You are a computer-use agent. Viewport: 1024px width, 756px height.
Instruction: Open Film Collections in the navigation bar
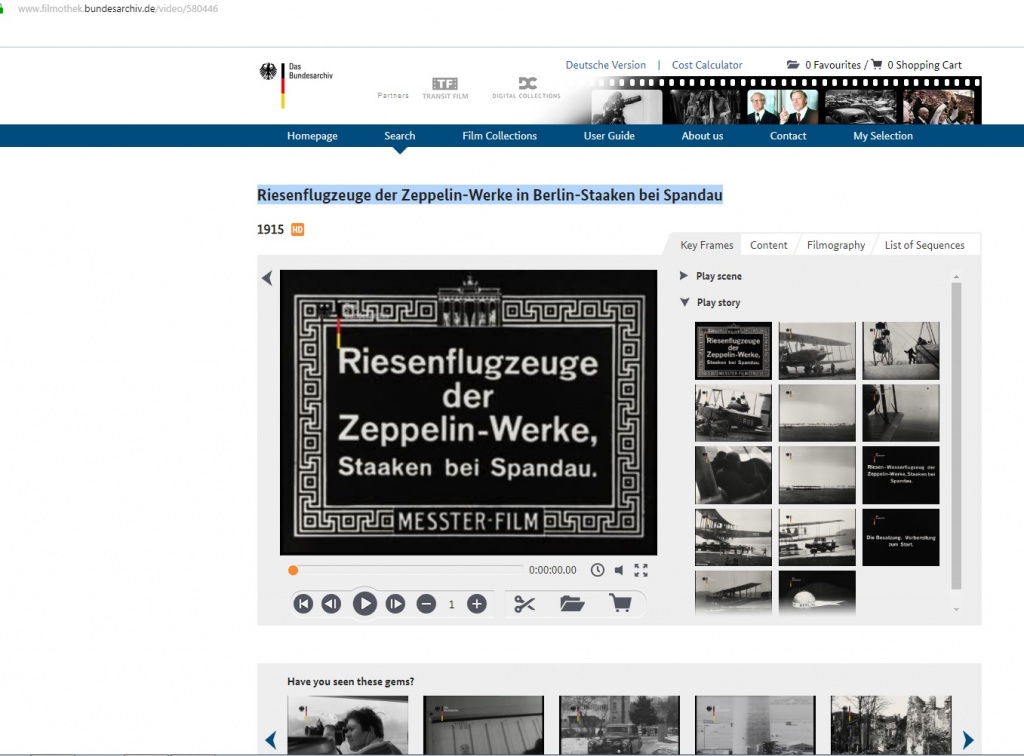(500, 136)
